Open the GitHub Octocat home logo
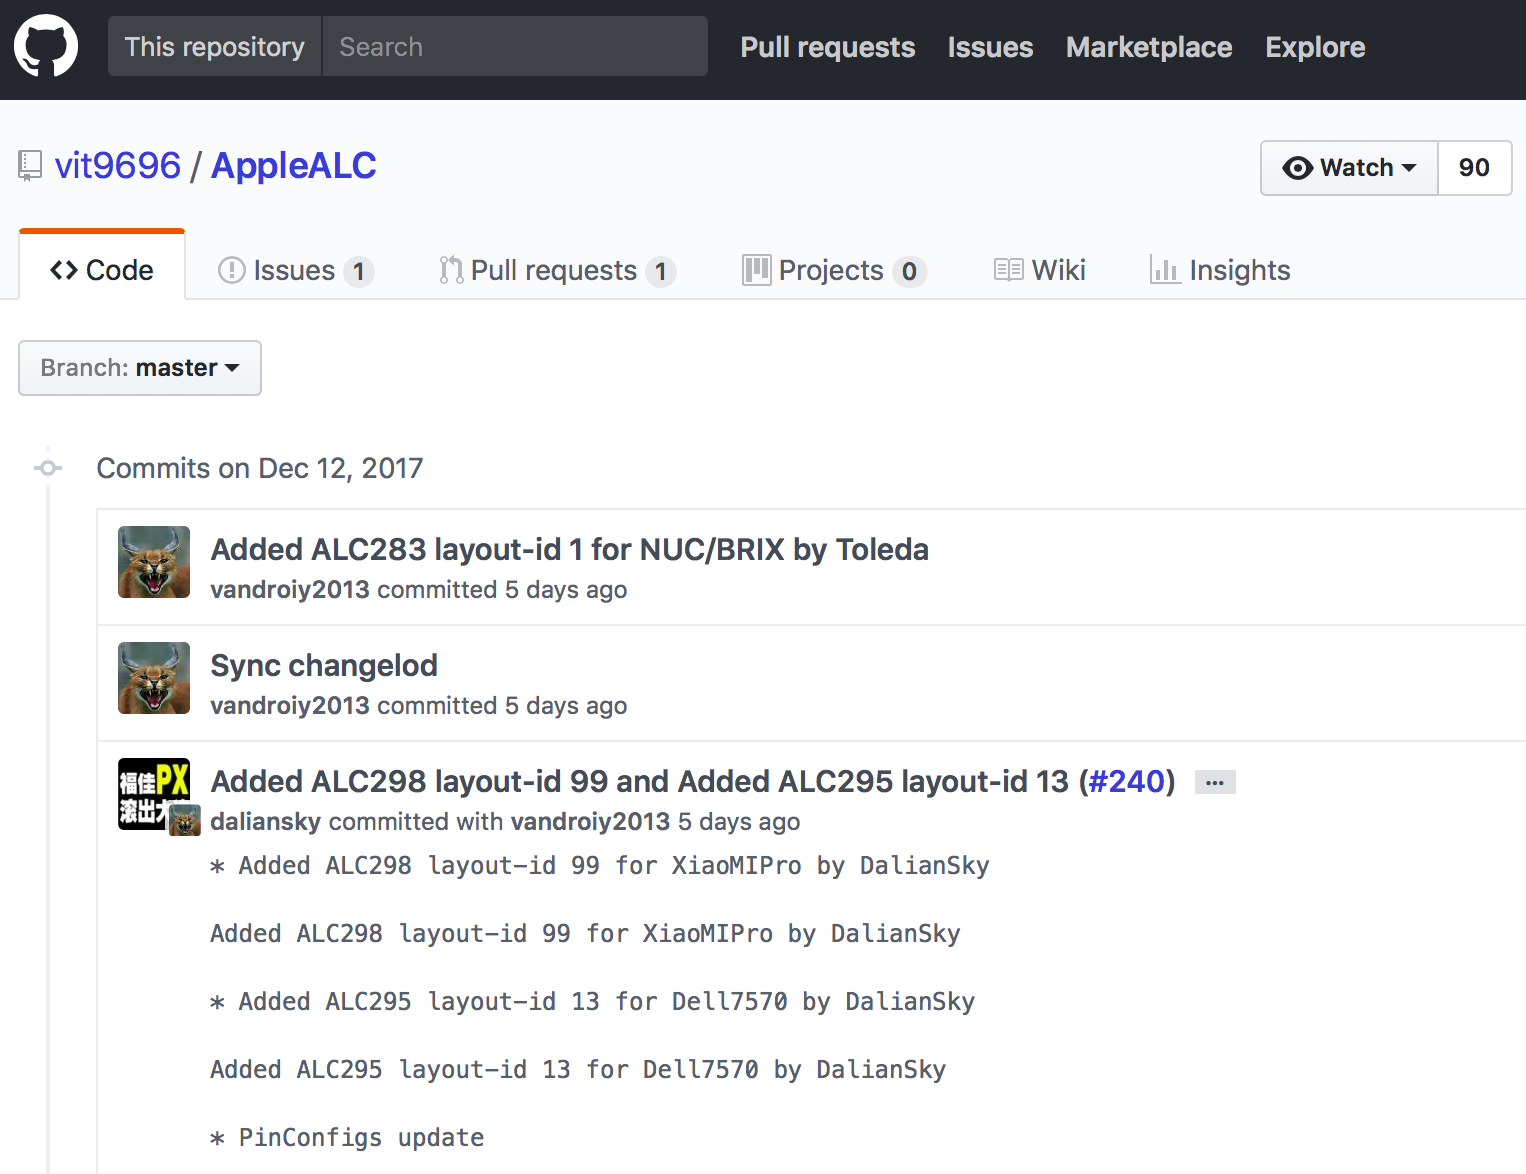Image resolution: width=1526 pixels, height=1174 pixels. tap(46, 46)
